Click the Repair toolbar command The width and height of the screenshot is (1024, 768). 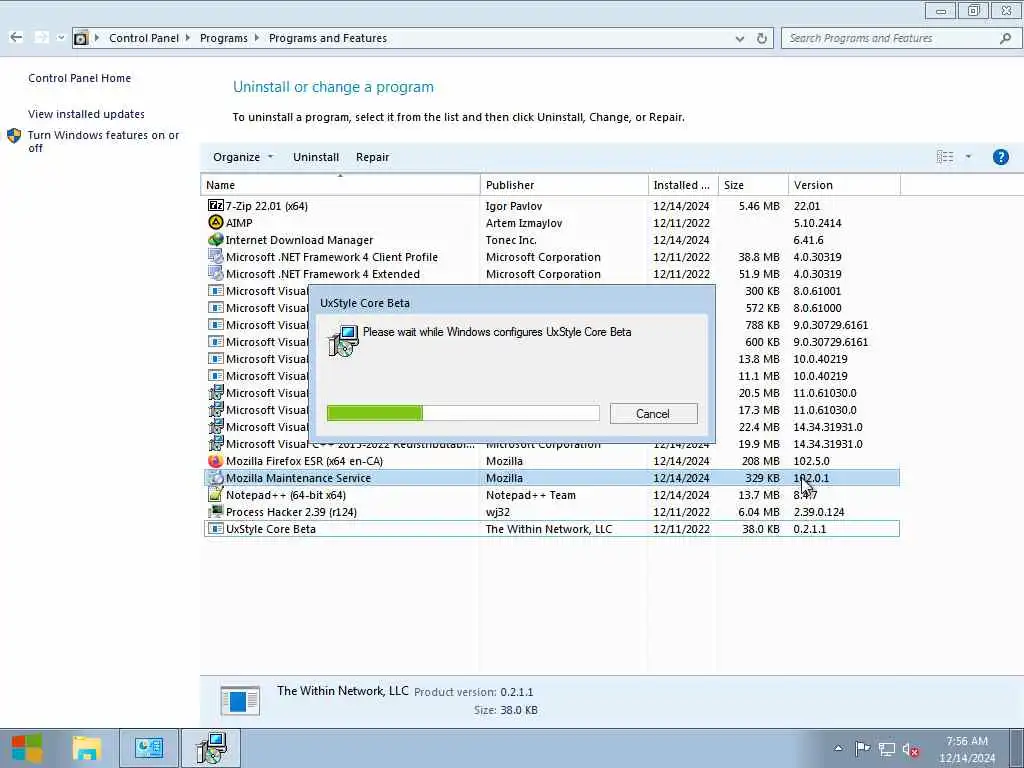pyautogui.click(x=373, y=157)
